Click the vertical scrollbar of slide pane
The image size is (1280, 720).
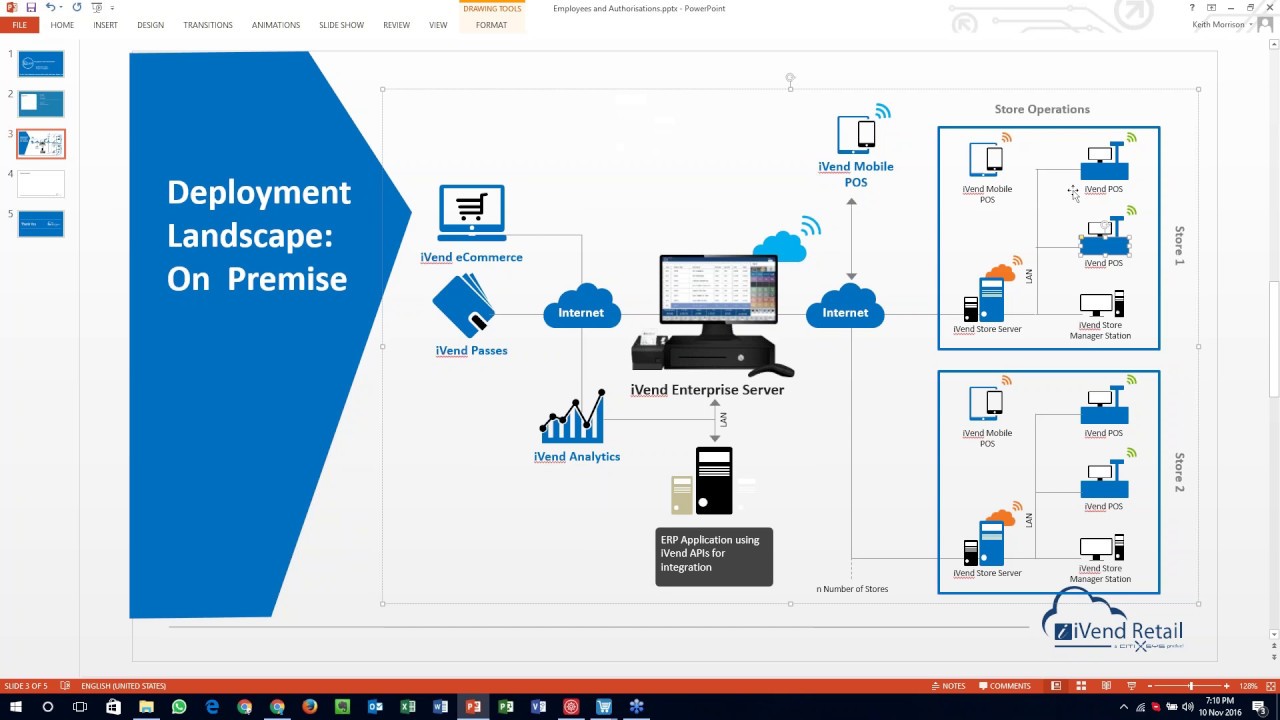(1274, 340)
